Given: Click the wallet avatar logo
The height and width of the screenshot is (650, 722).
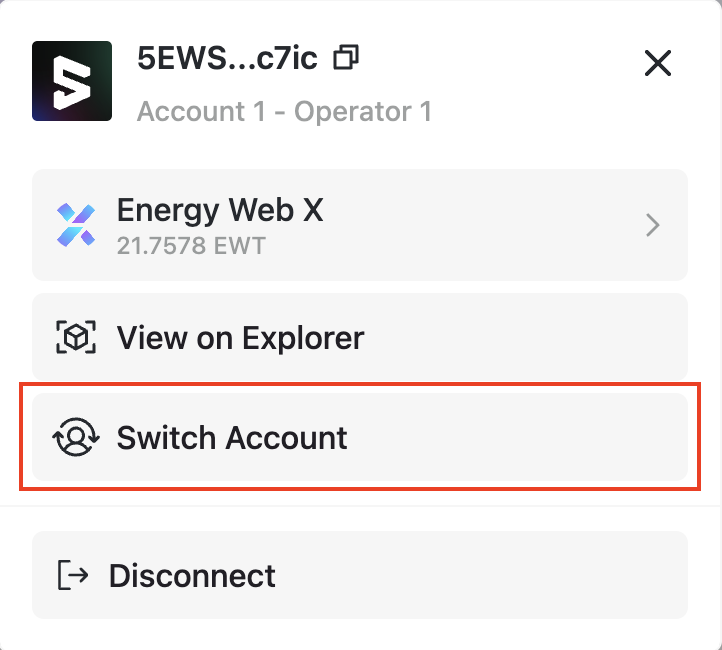Looking at the screenshot, I should pos(72,81).
